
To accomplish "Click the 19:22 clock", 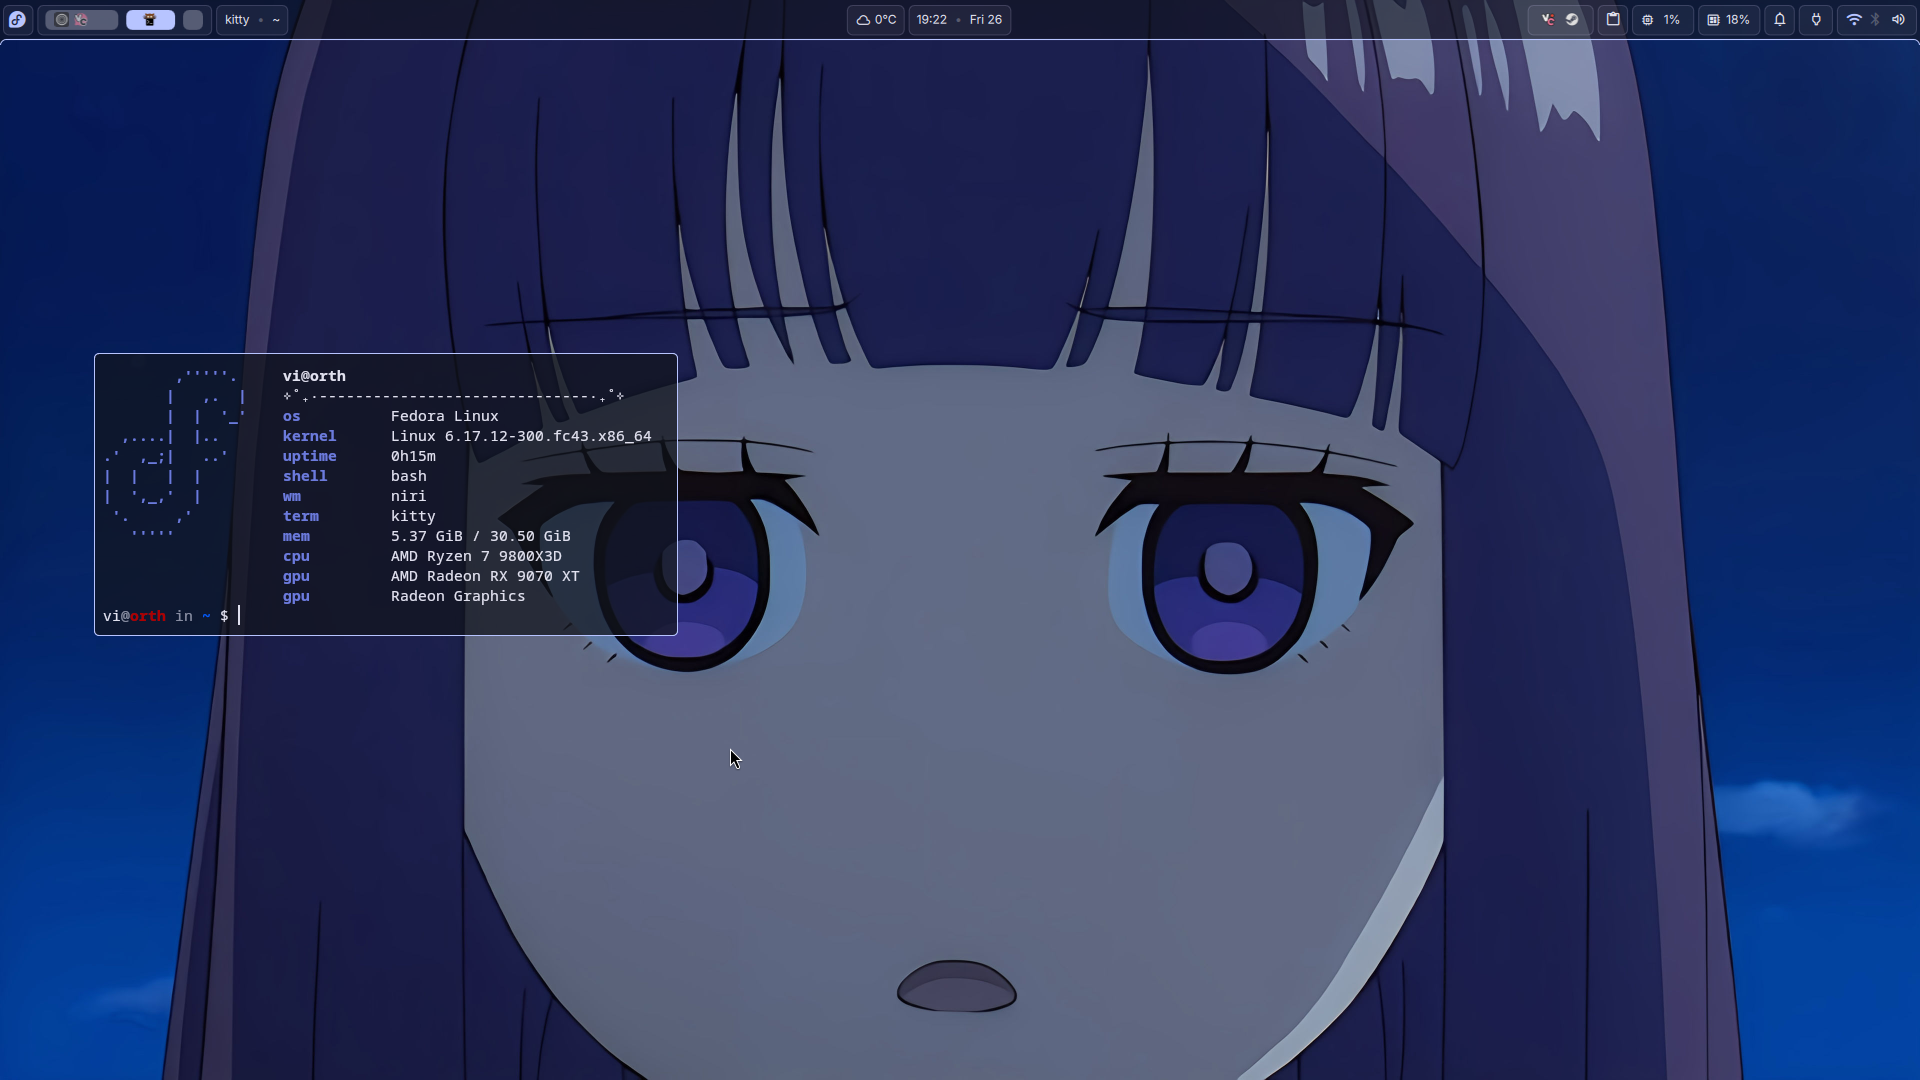I will (931, 19).
